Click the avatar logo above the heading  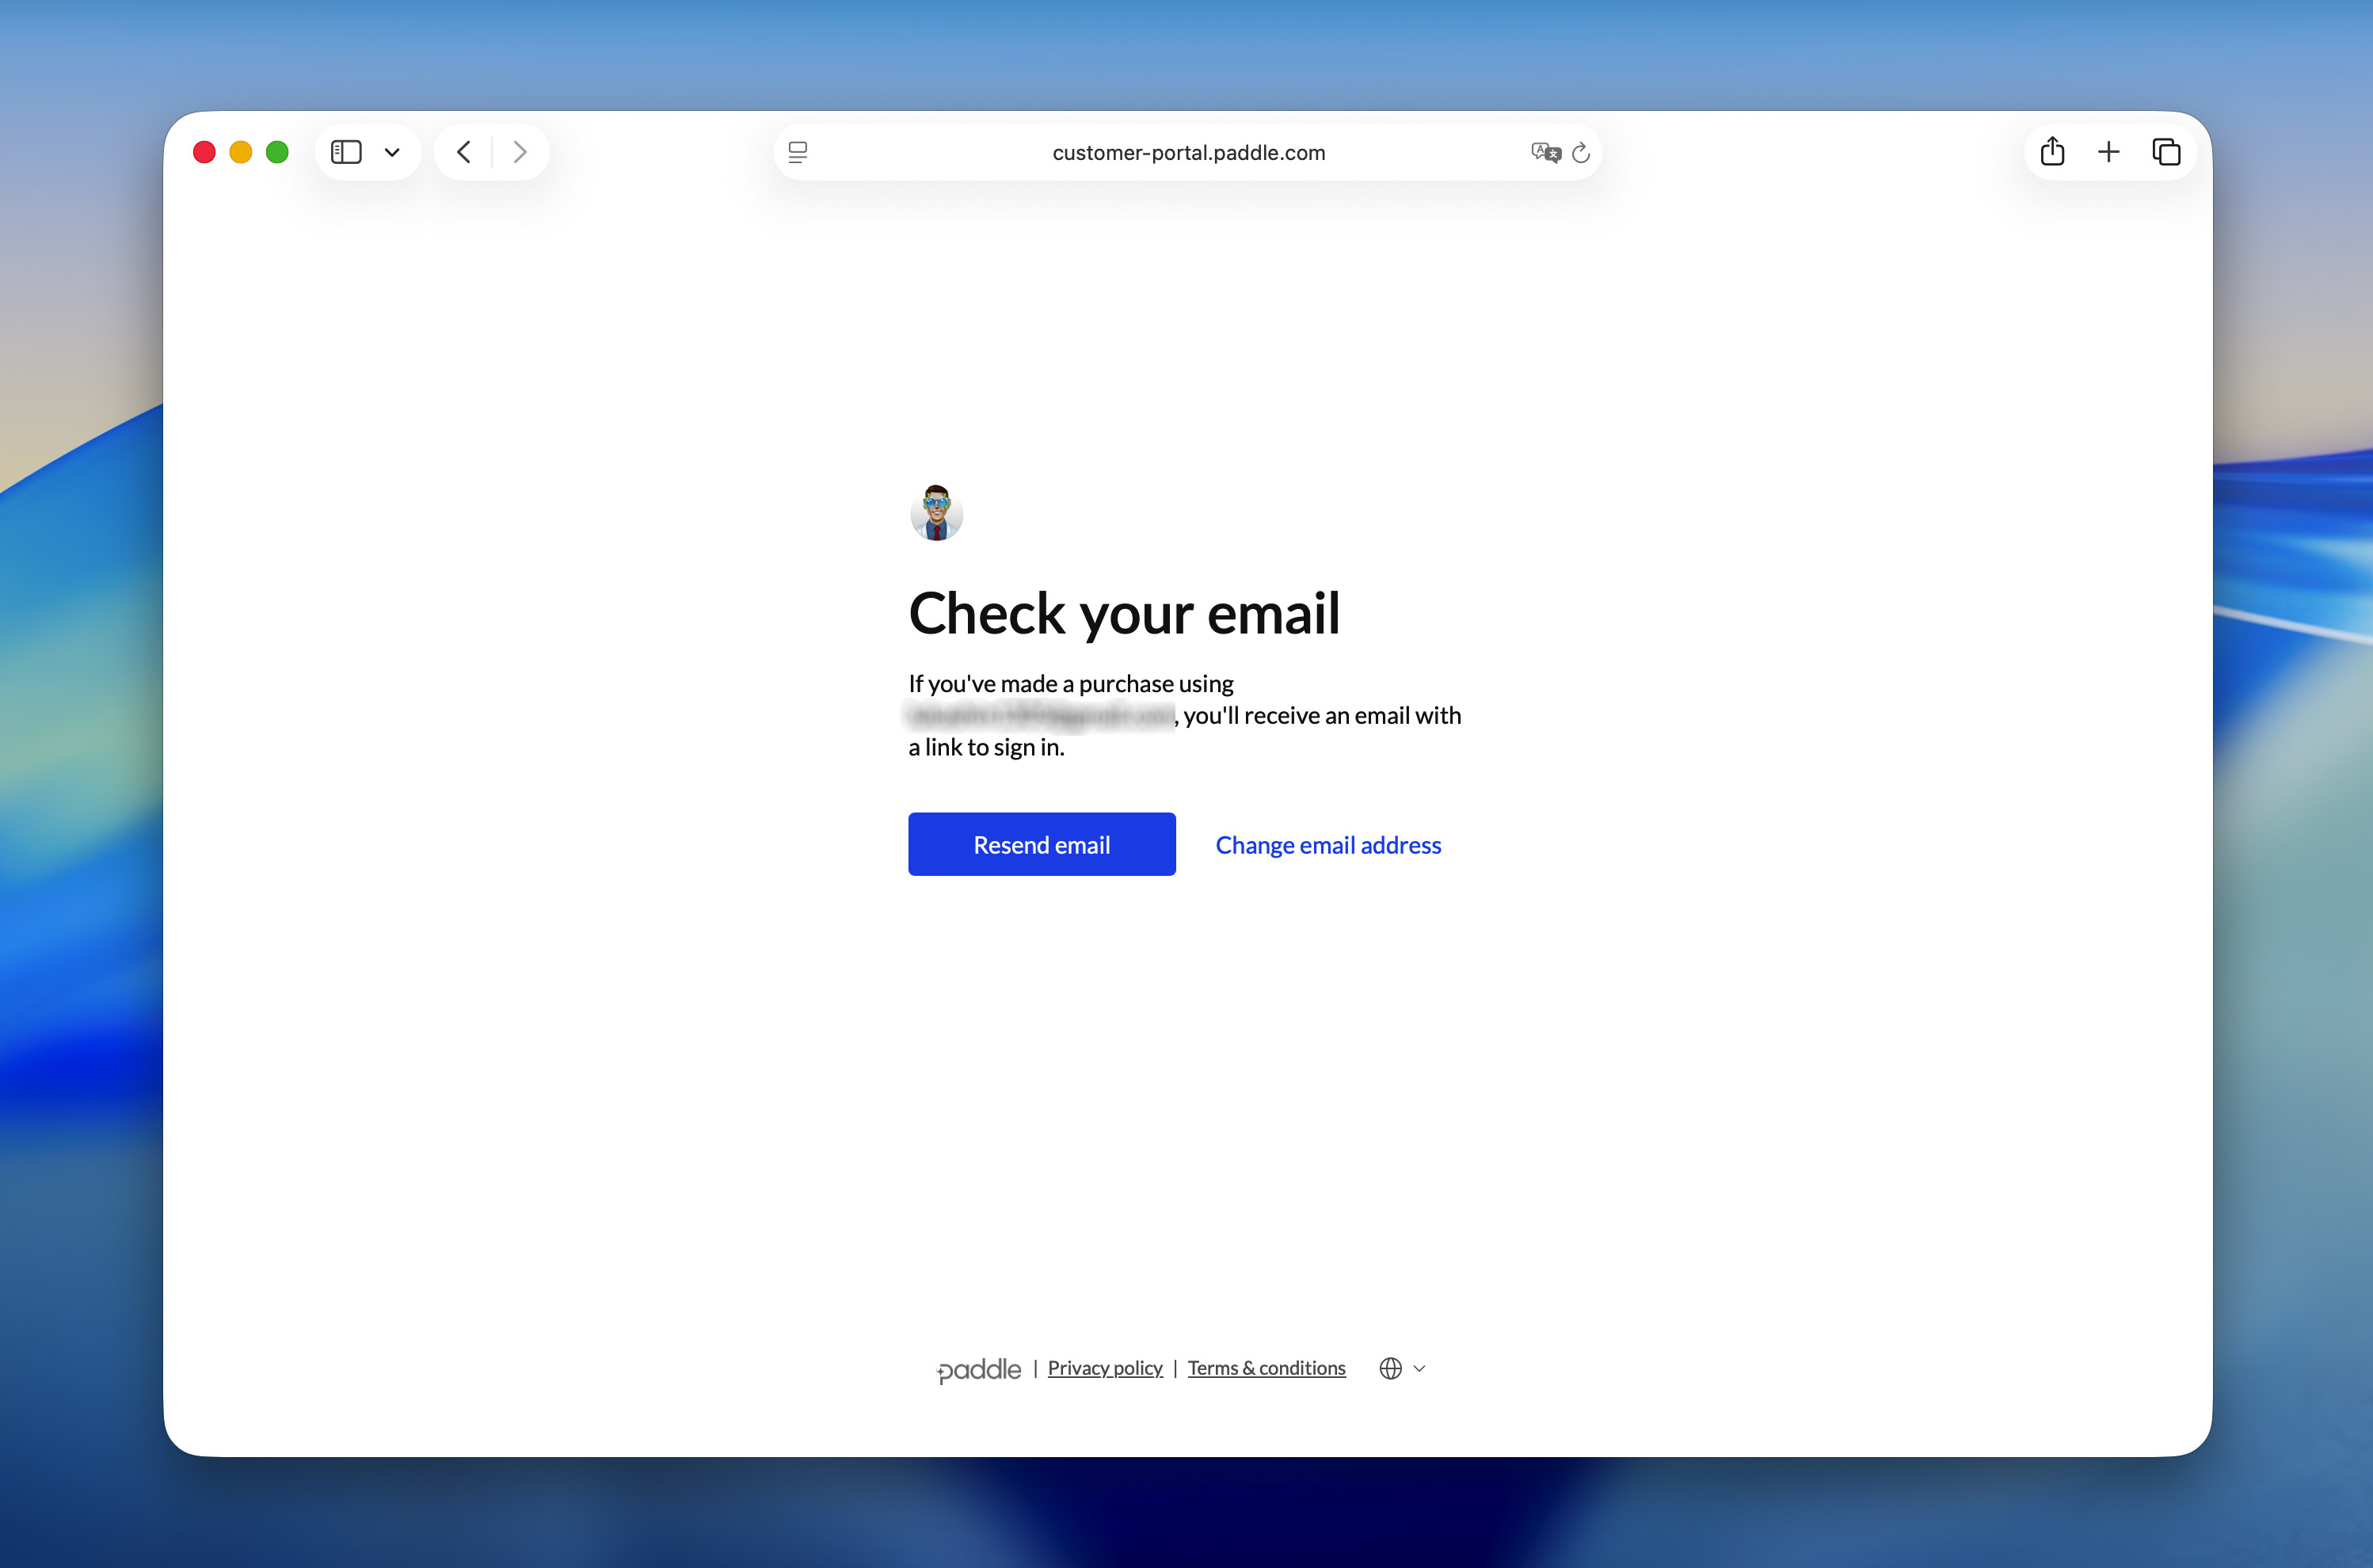936,513
